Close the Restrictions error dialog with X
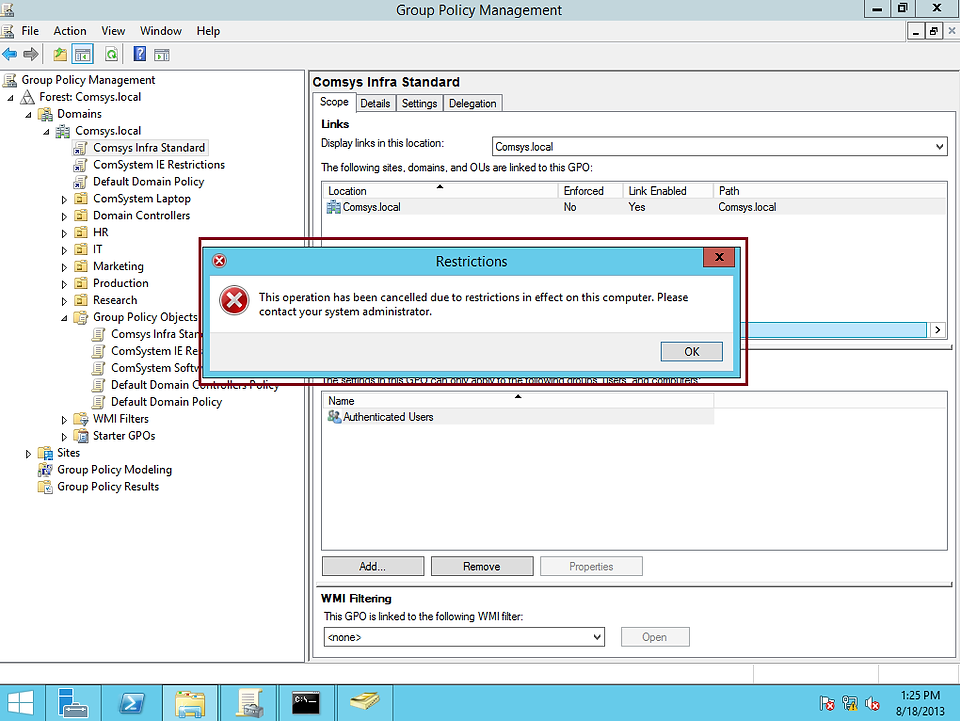960x721 pixels. 719,257
